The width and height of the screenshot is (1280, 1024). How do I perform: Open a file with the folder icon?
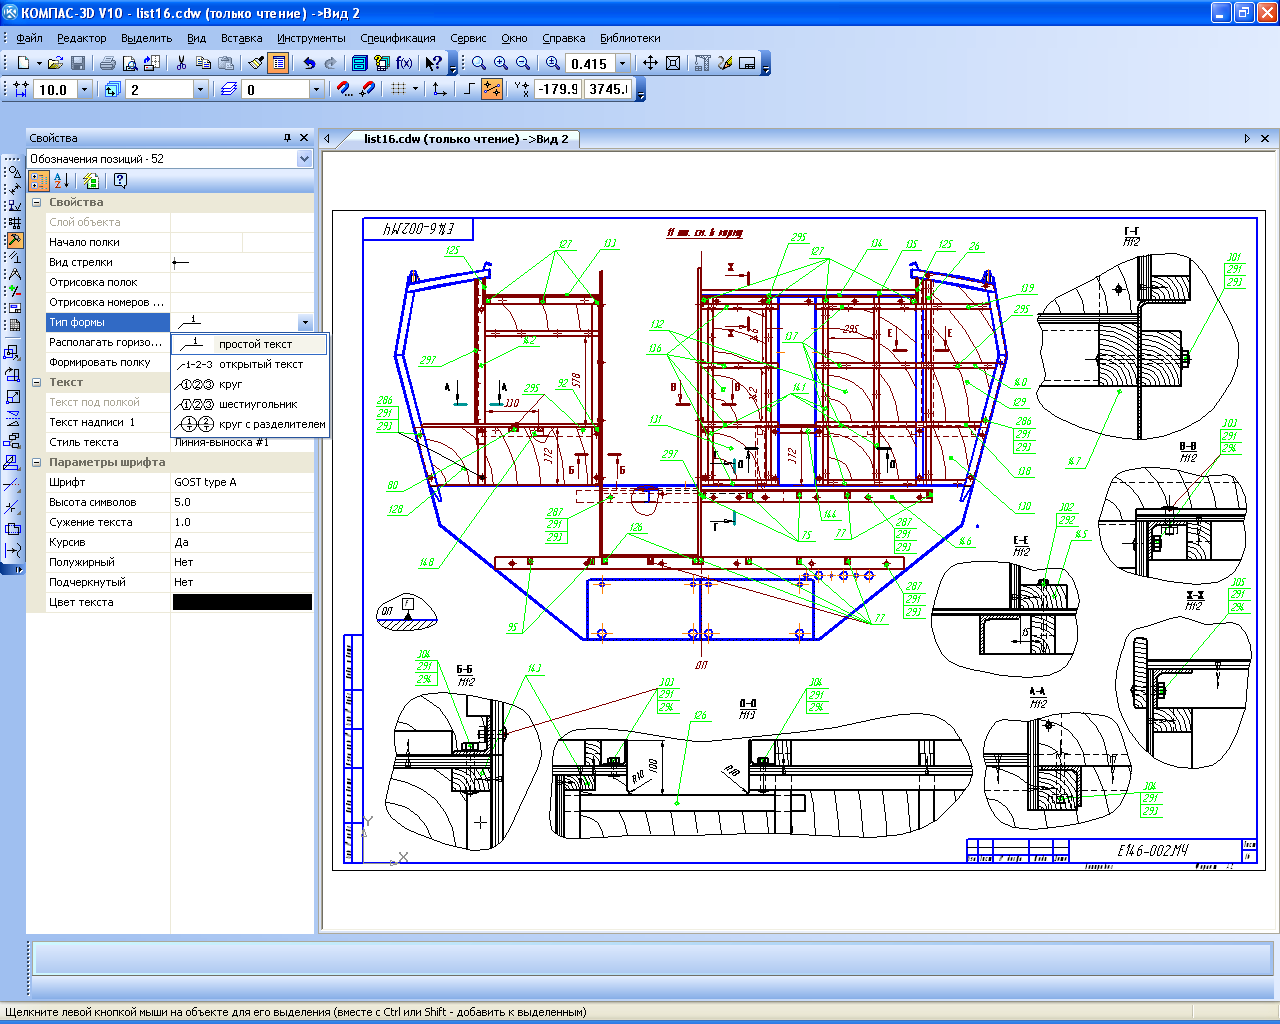pos(55,63)
